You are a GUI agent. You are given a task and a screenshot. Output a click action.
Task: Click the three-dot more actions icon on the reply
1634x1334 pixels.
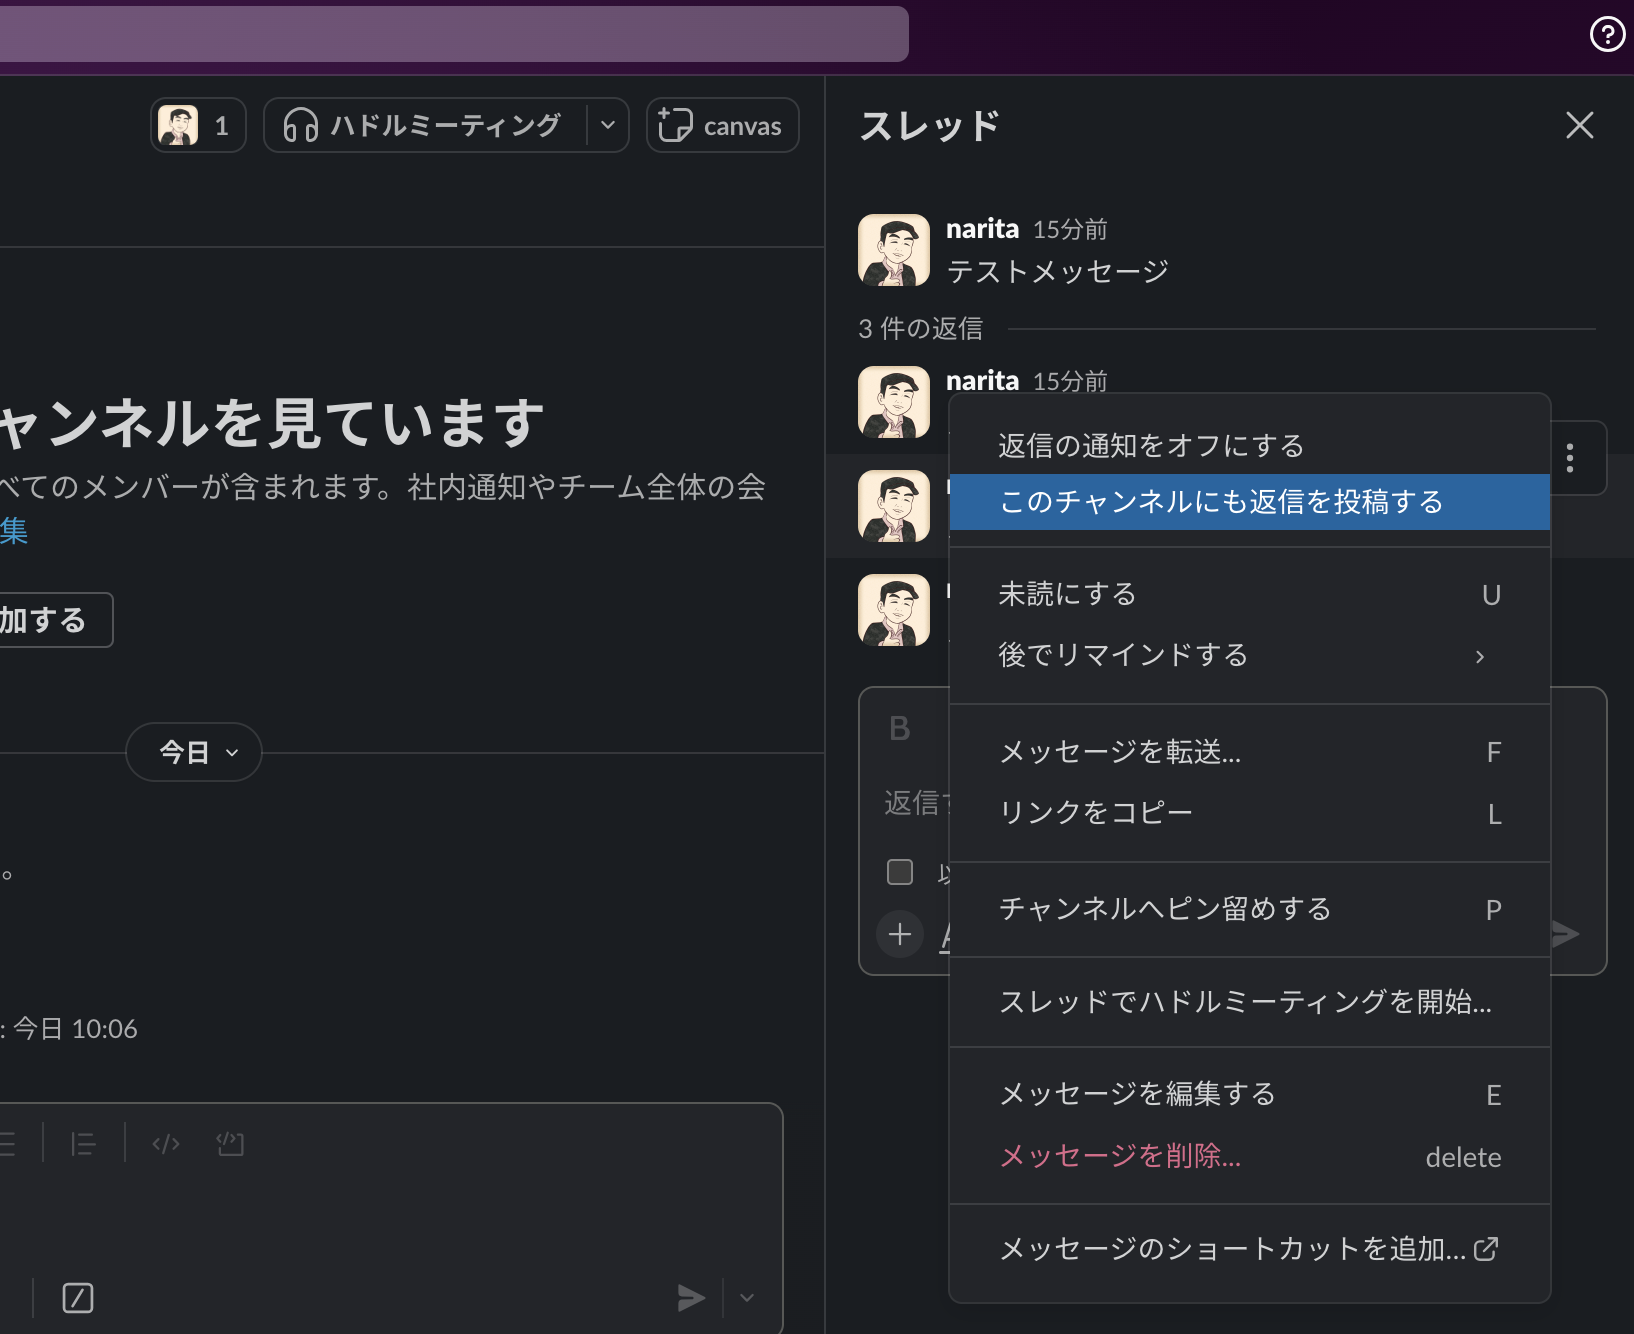(1569, 459)
